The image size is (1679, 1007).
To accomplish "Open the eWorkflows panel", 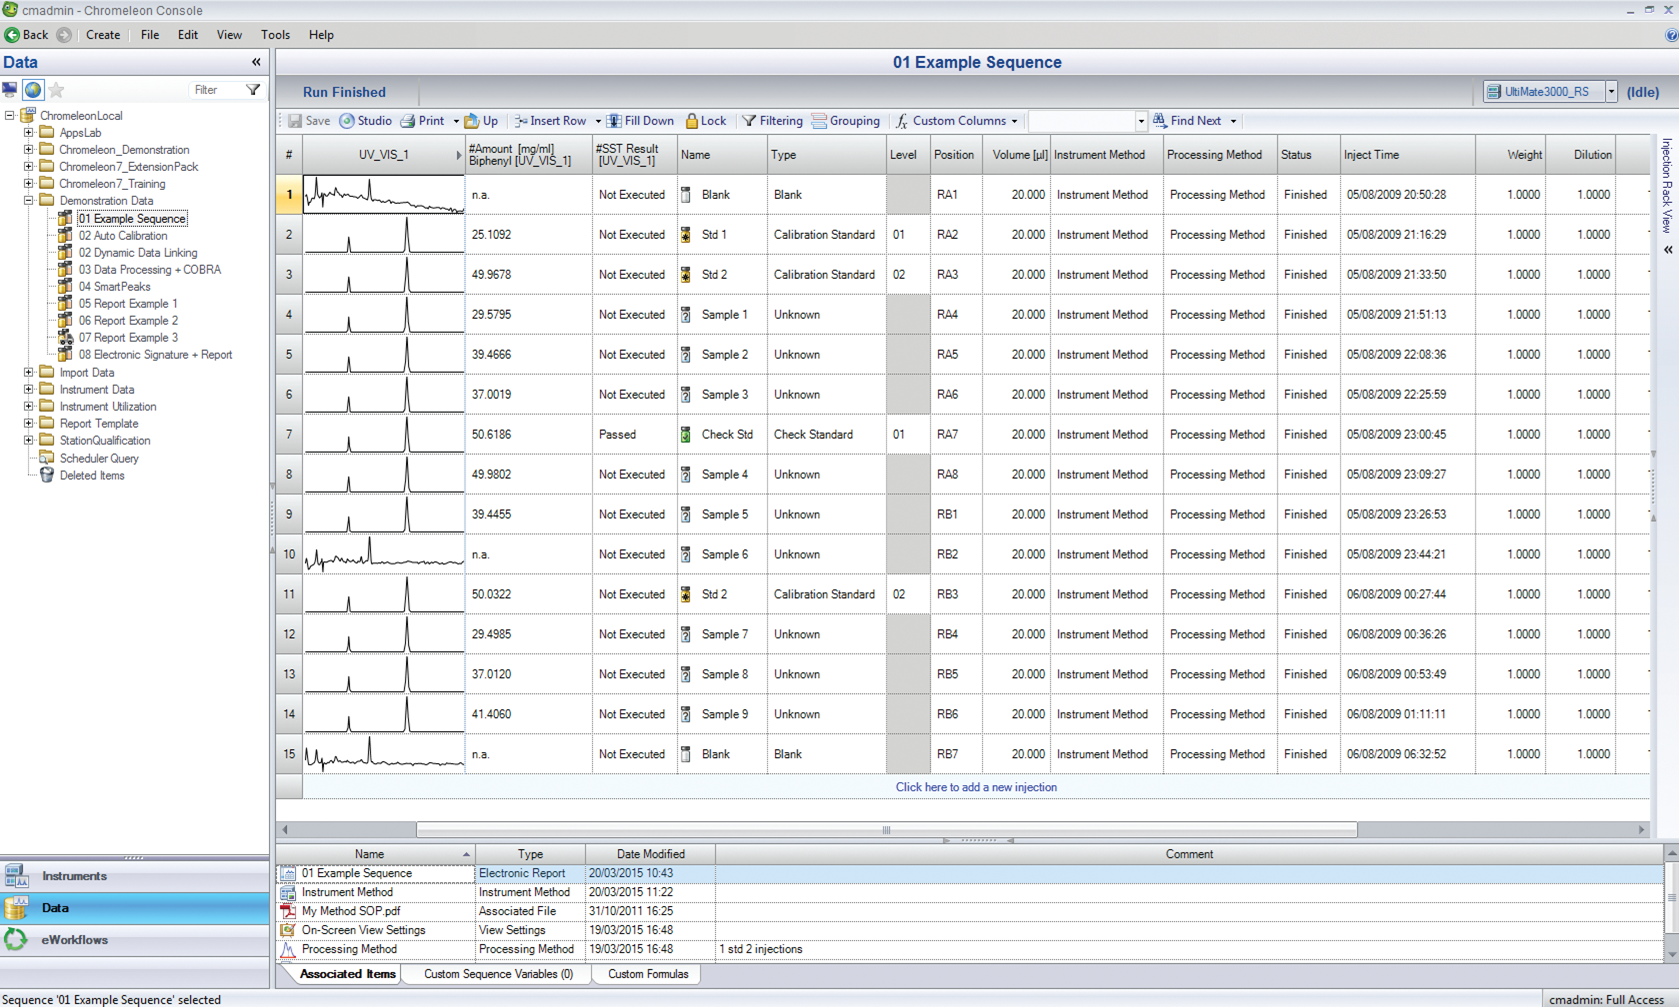I will click(x=71, y=939).
